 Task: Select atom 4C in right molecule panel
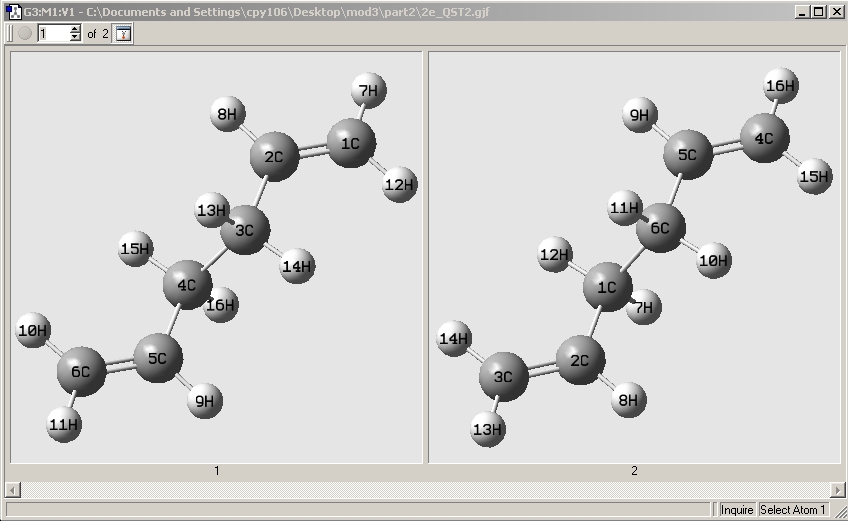pos(764,138)
